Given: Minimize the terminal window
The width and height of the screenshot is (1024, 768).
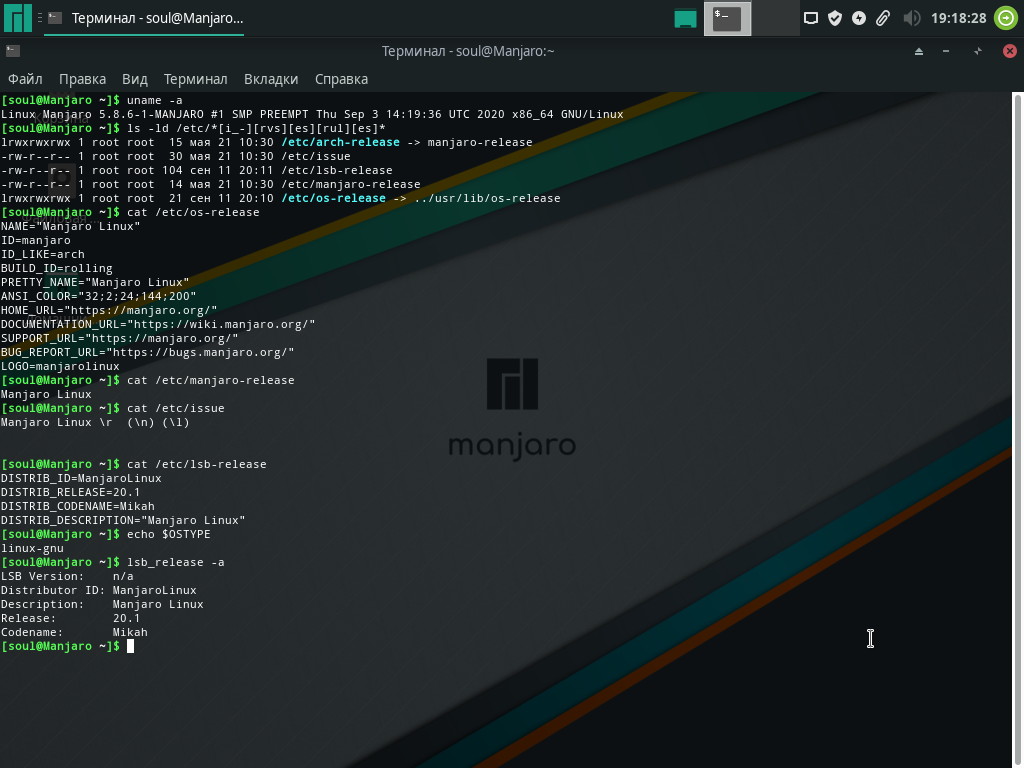Looking at the screenshot, I should tap(946, 52).
